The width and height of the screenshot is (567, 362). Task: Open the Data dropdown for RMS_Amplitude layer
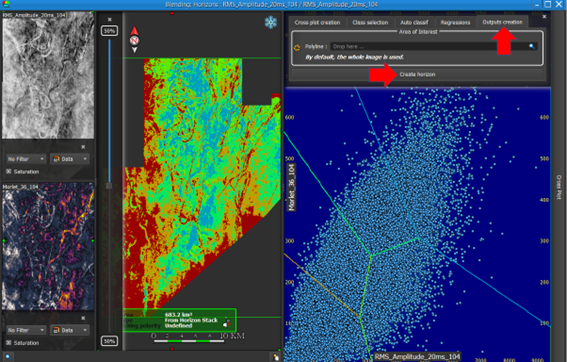pyautogui.click(x=70, y=159)
